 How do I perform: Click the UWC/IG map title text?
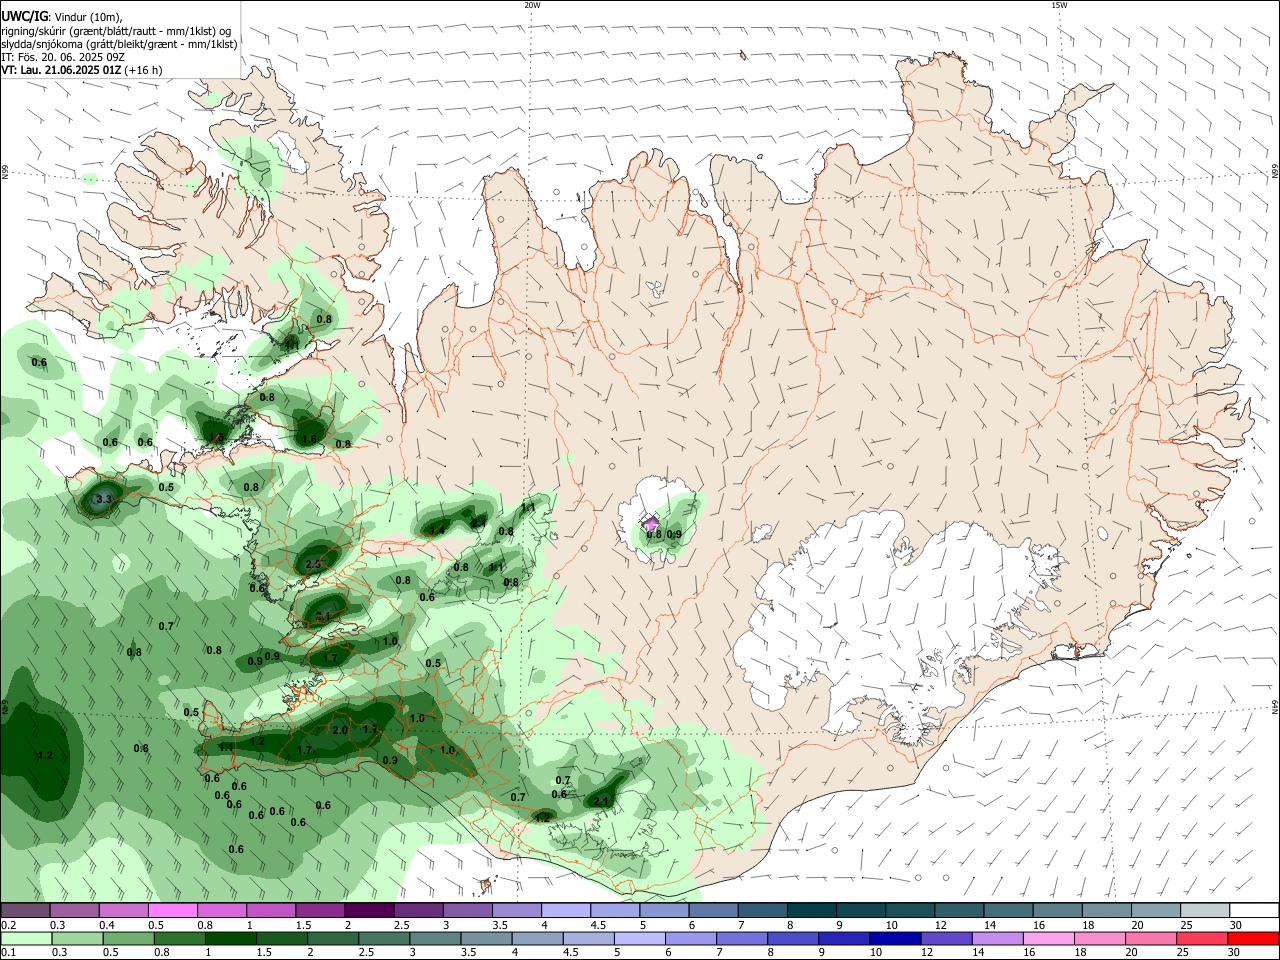pyautogui.click(x=23, y=16)
